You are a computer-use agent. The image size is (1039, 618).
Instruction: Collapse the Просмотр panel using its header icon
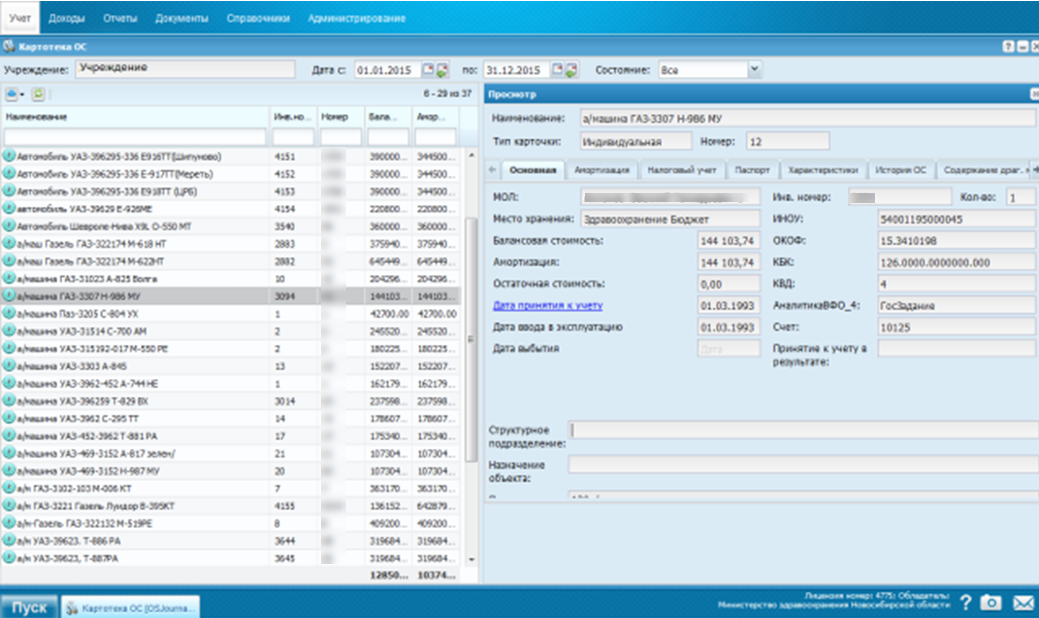click(1034, 94)
